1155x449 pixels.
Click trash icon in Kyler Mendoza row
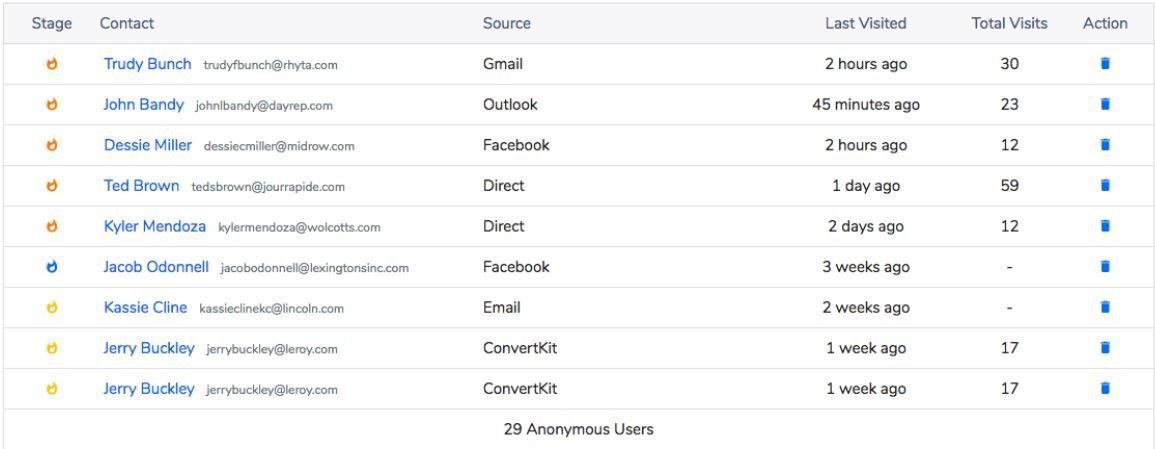1105,226
